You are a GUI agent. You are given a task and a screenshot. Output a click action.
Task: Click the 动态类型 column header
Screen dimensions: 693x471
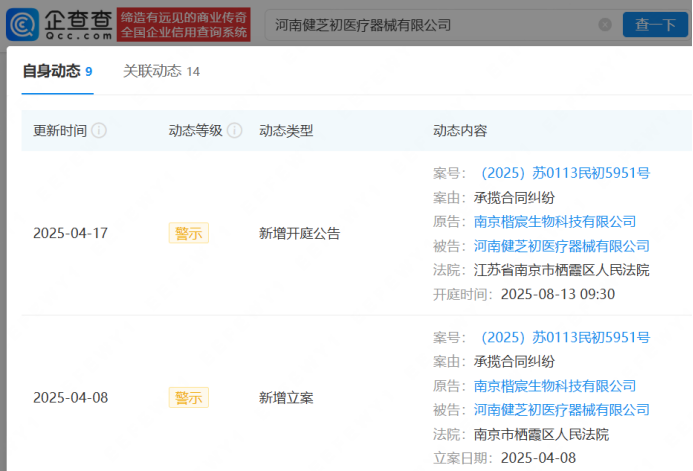(286, 131)
